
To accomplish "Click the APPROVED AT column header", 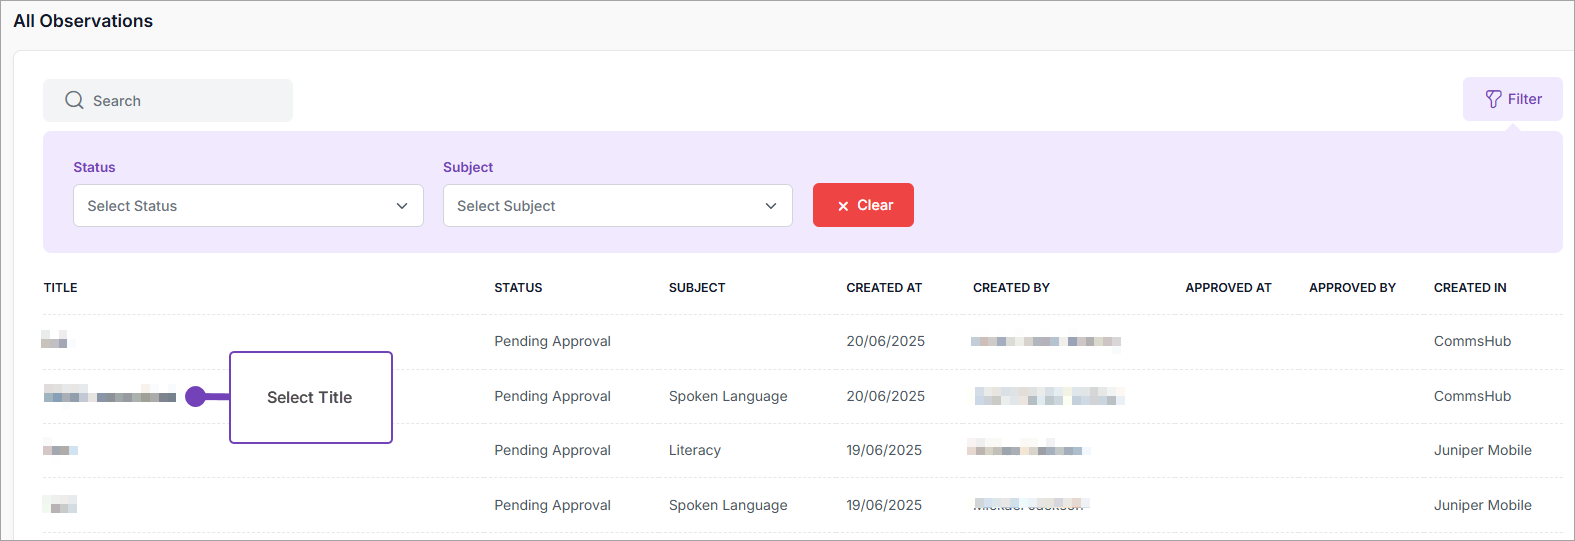I will (1228, 288).
